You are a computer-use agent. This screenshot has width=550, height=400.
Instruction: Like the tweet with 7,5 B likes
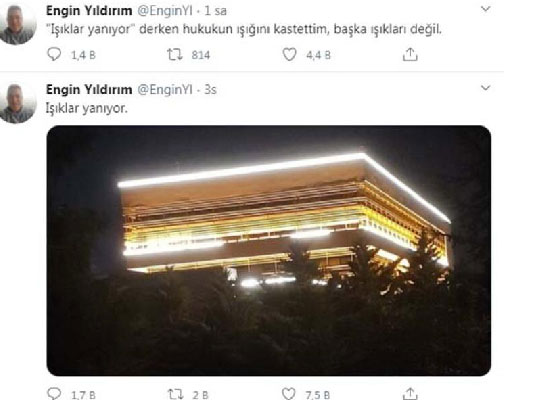(289, 394)
